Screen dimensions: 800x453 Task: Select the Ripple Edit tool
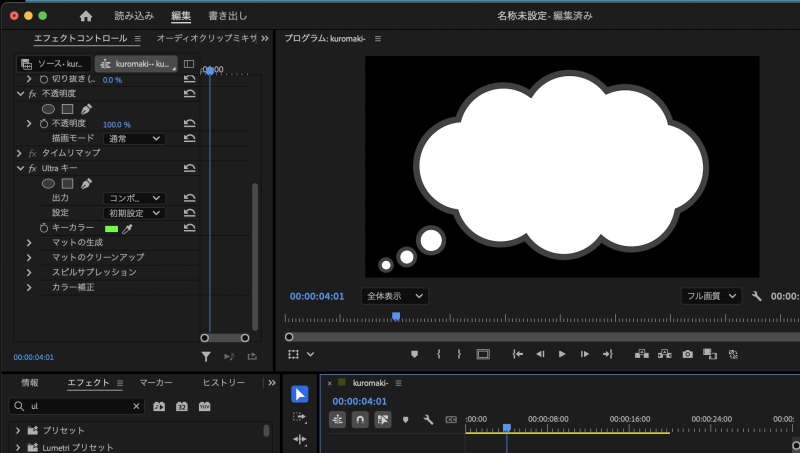tap(300, 440)
